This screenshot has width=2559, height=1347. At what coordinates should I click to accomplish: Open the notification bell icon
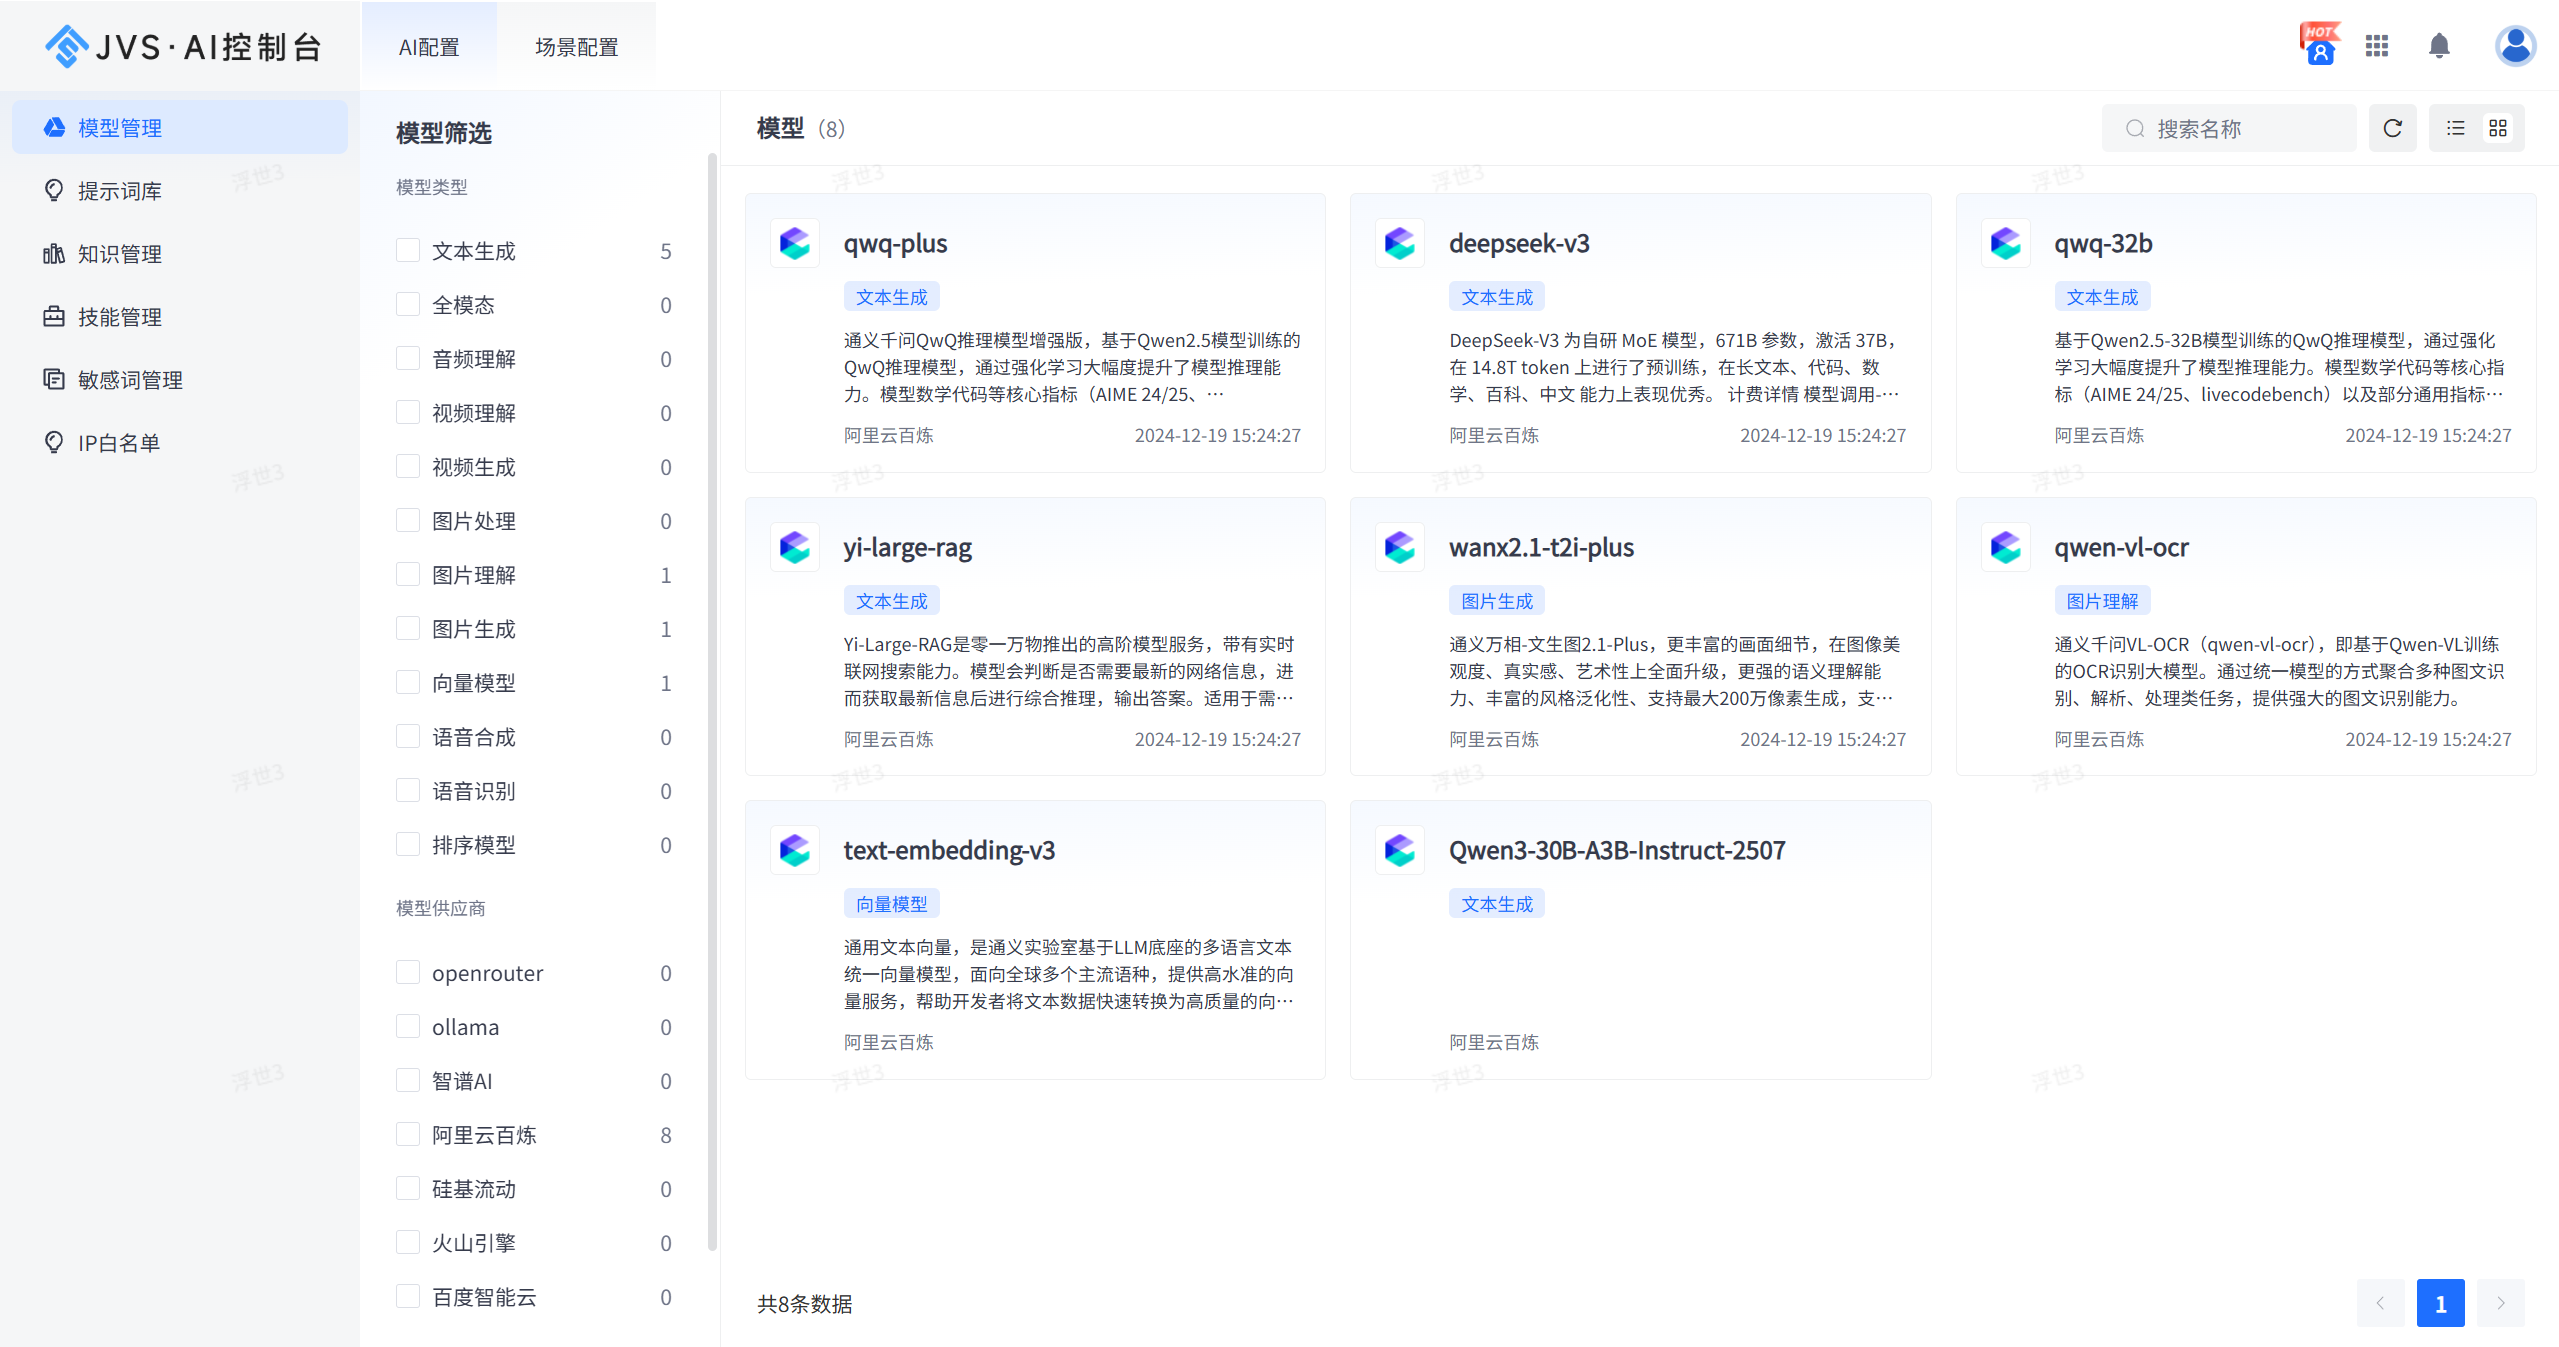point(2439,46)
